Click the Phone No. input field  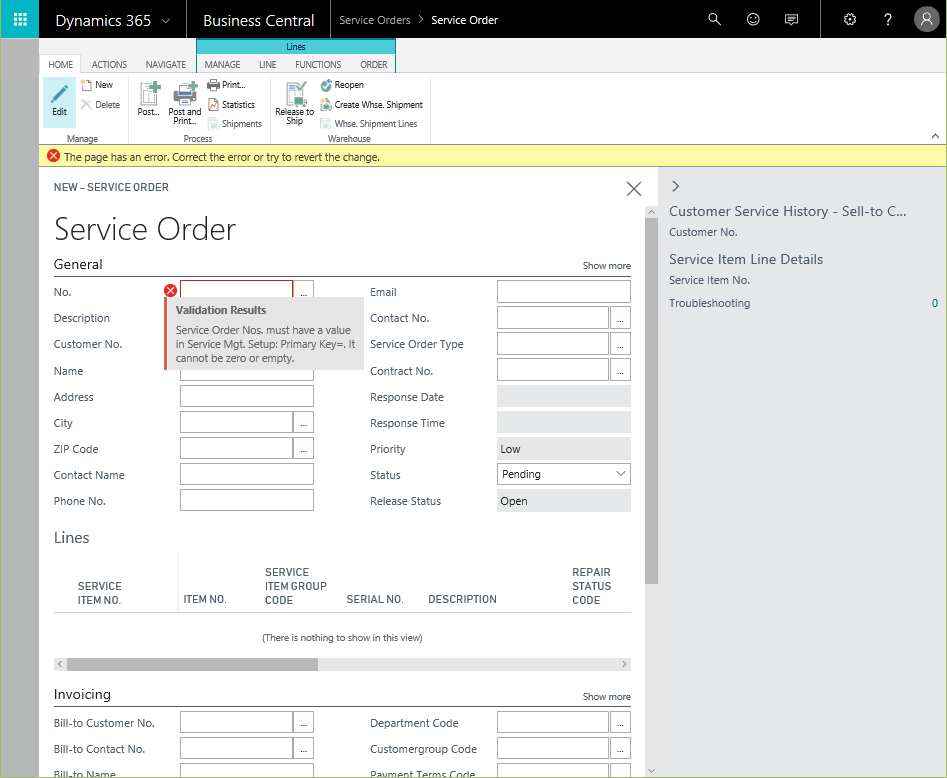pos(246,500)
